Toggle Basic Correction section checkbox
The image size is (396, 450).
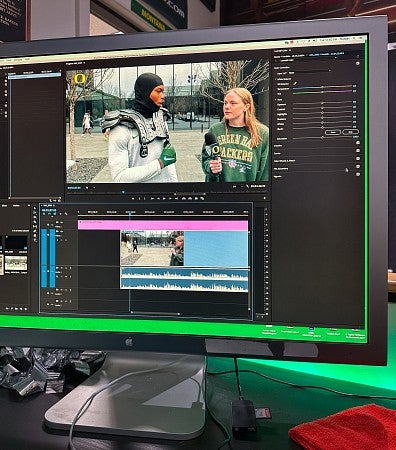click(x=358, y=63)
